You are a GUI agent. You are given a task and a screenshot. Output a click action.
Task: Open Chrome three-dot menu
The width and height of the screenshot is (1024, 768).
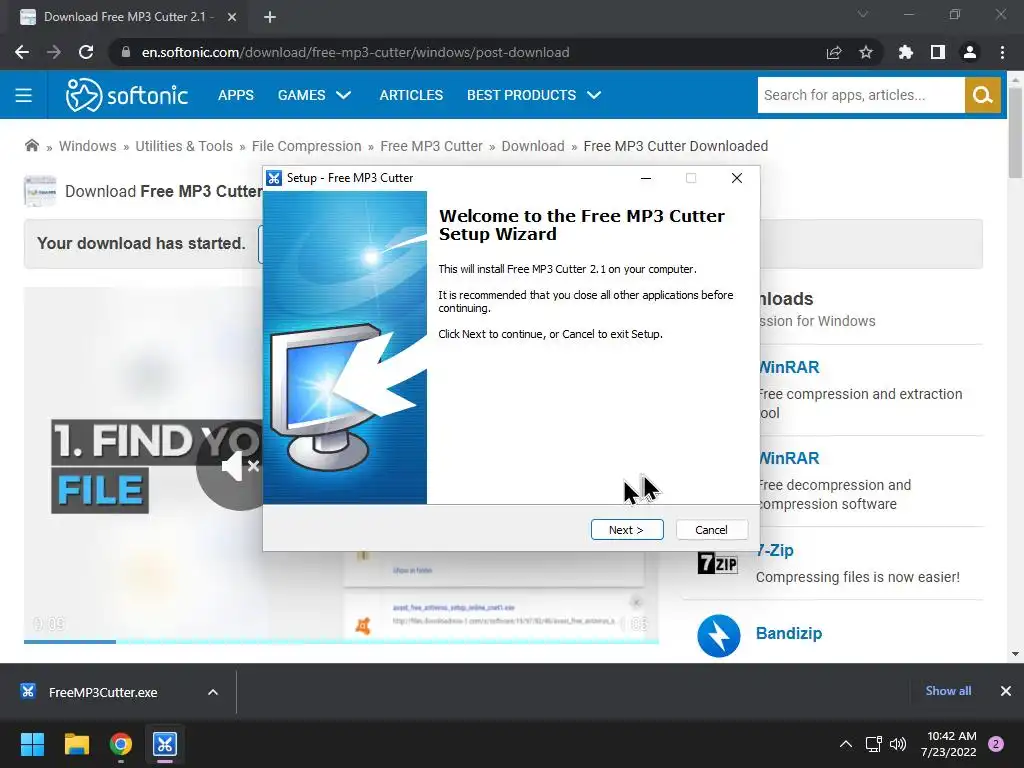pos(1002,52)
